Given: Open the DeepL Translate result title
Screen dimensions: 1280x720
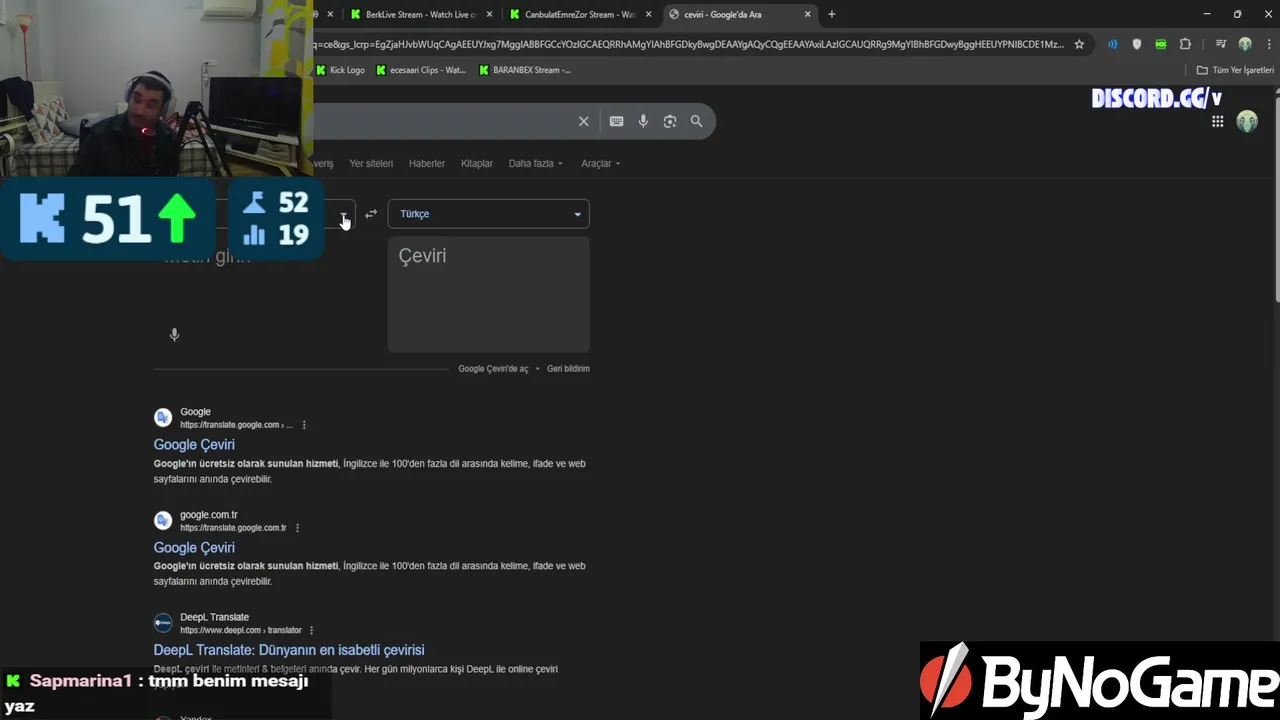Looking at the screenshot, I should pos(289,650).
